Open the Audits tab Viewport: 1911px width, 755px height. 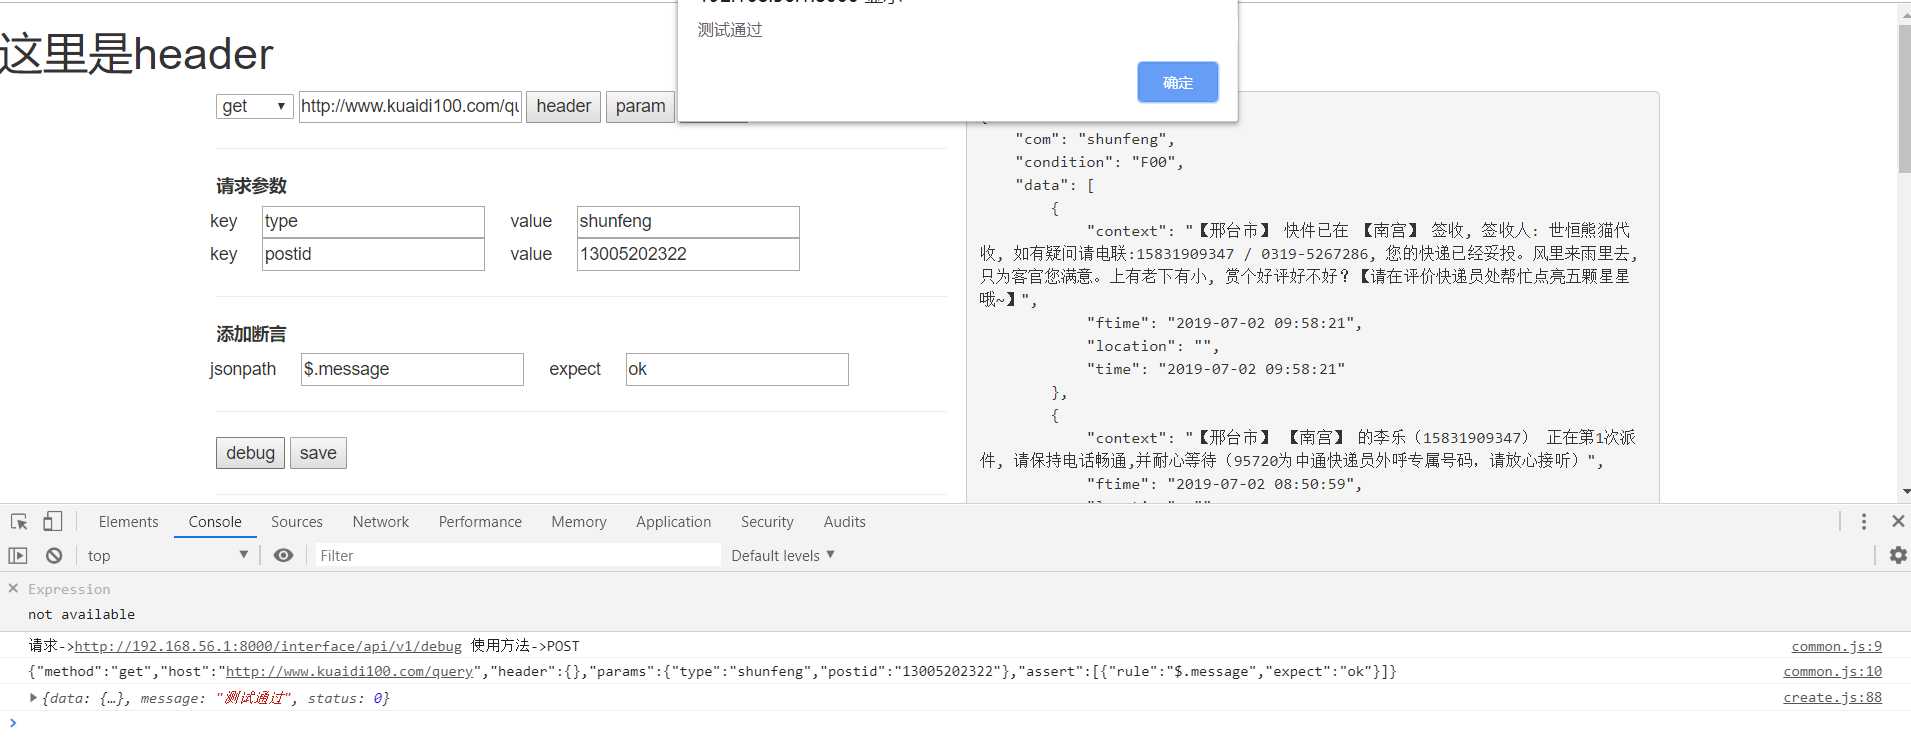844,522
